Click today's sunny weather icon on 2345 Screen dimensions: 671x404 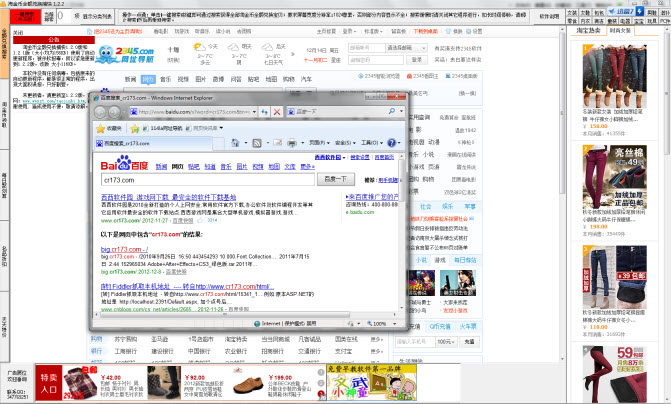pos(199,46)
